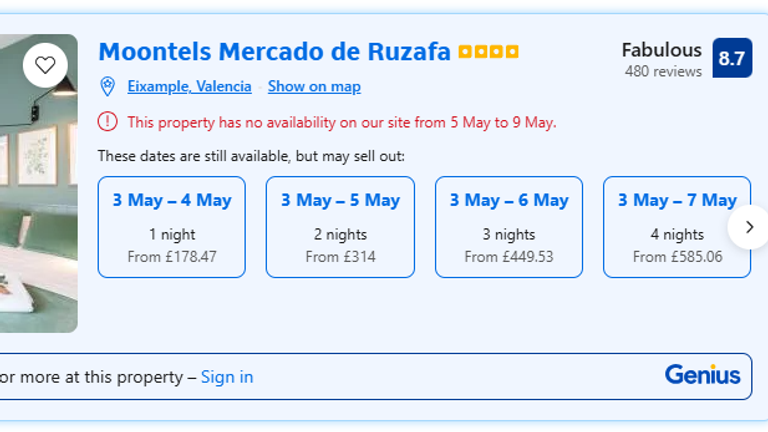Viewport: 768px width, 432px height.
Task: Click the Sign in link
Action: coord(227,377)
